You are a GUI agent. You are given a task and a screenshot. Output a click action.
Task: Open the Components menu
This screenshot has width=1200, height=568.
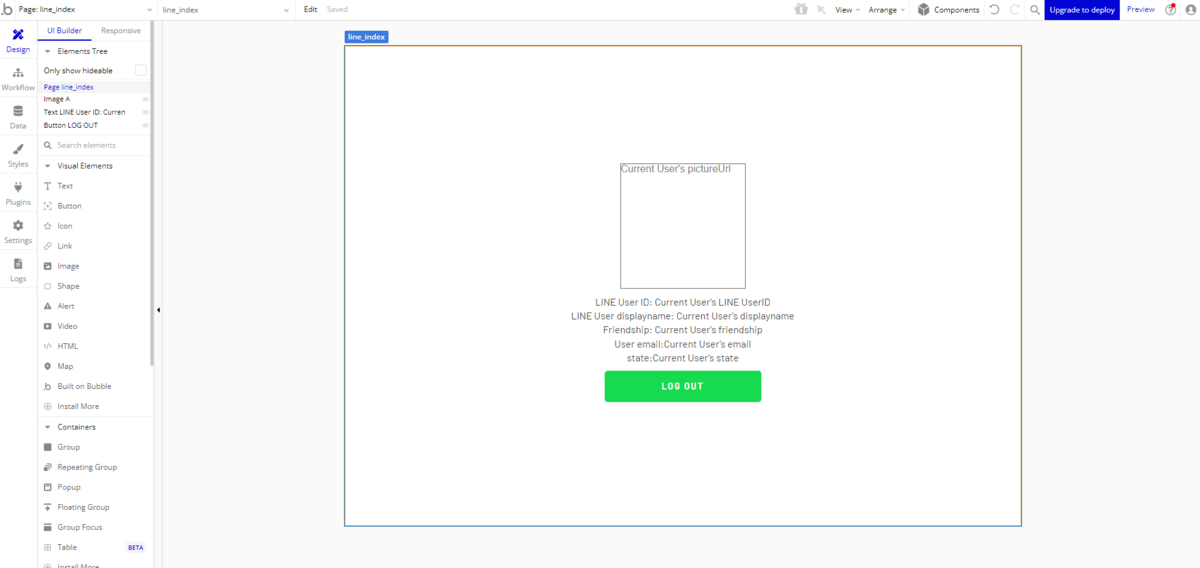click(x=949, y=9)
